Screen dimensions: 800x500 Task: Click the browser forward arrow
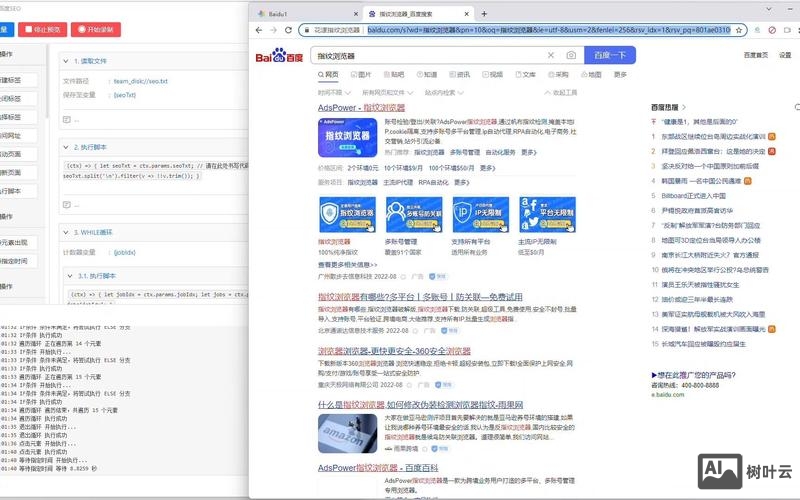click(273, 30)
